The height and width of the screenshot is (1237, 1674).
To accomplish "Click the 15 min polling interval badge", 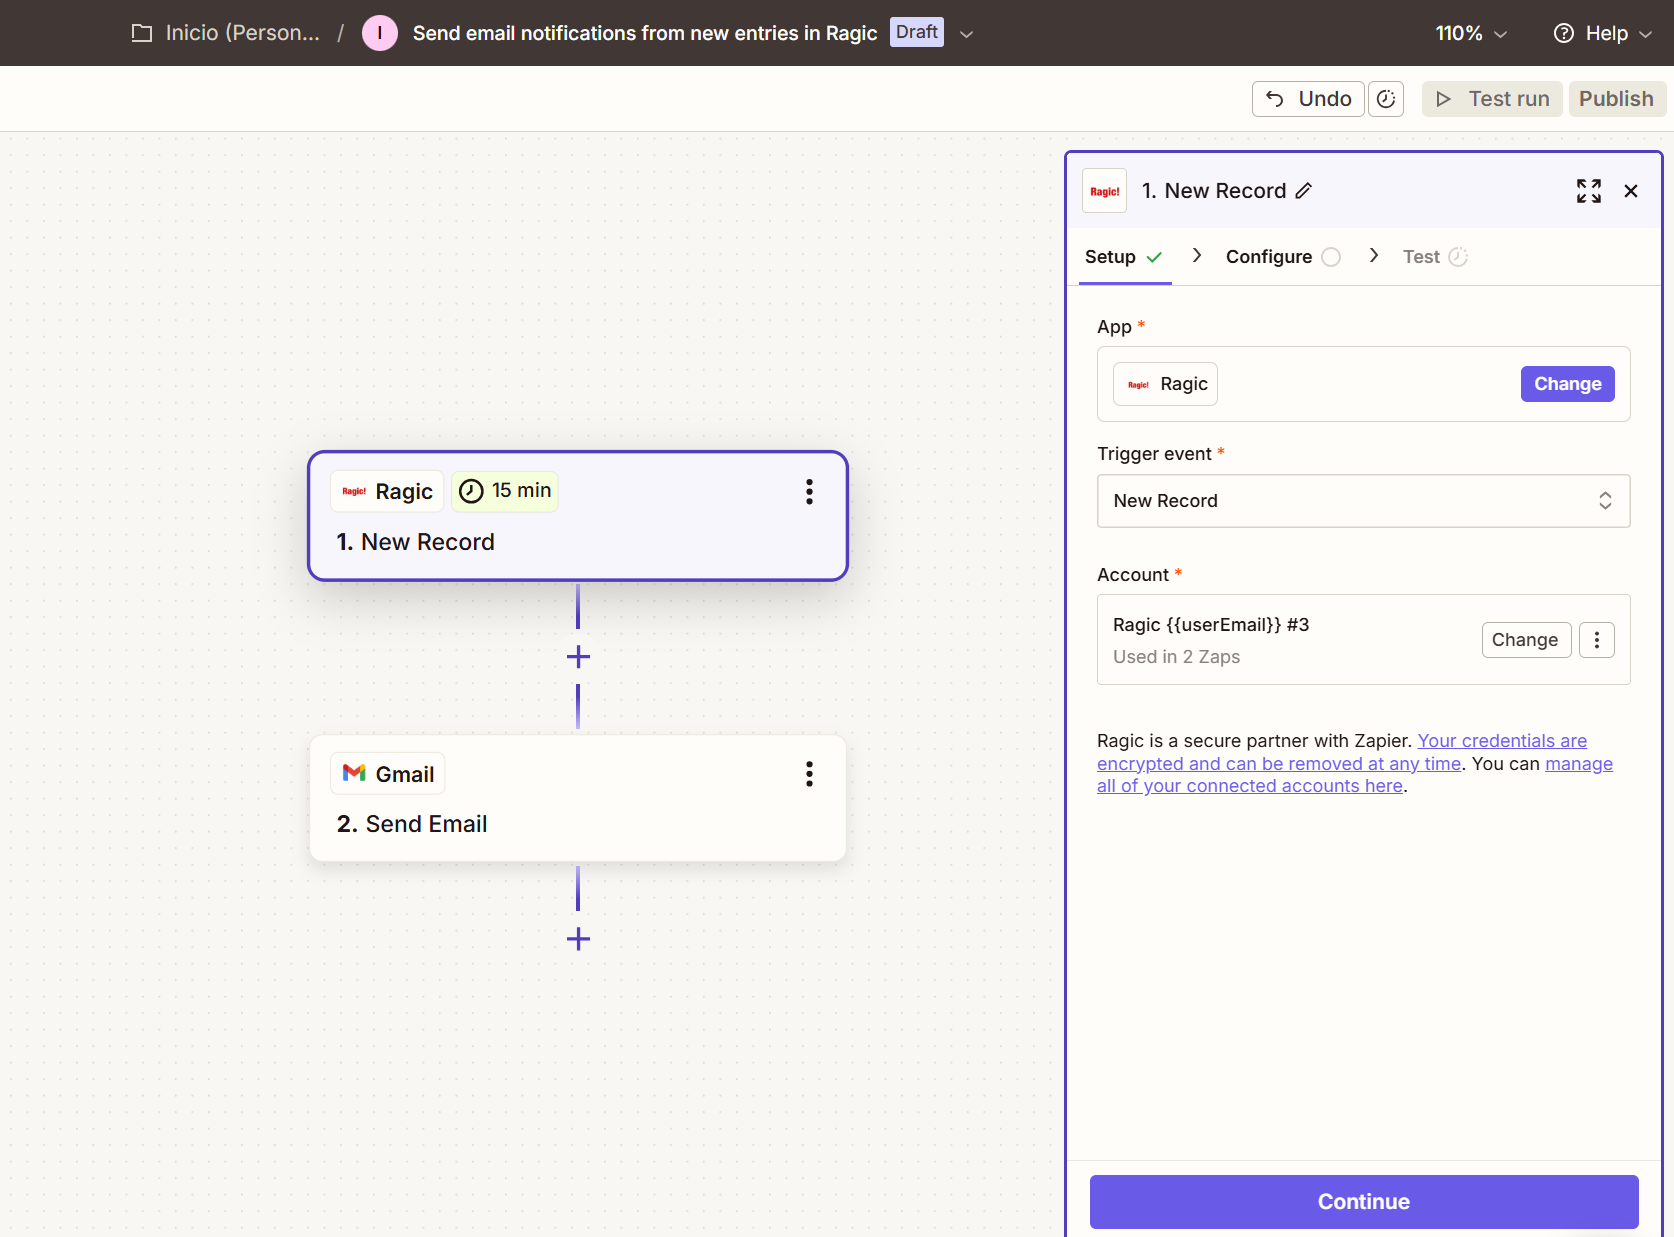I will coord(505,491).
